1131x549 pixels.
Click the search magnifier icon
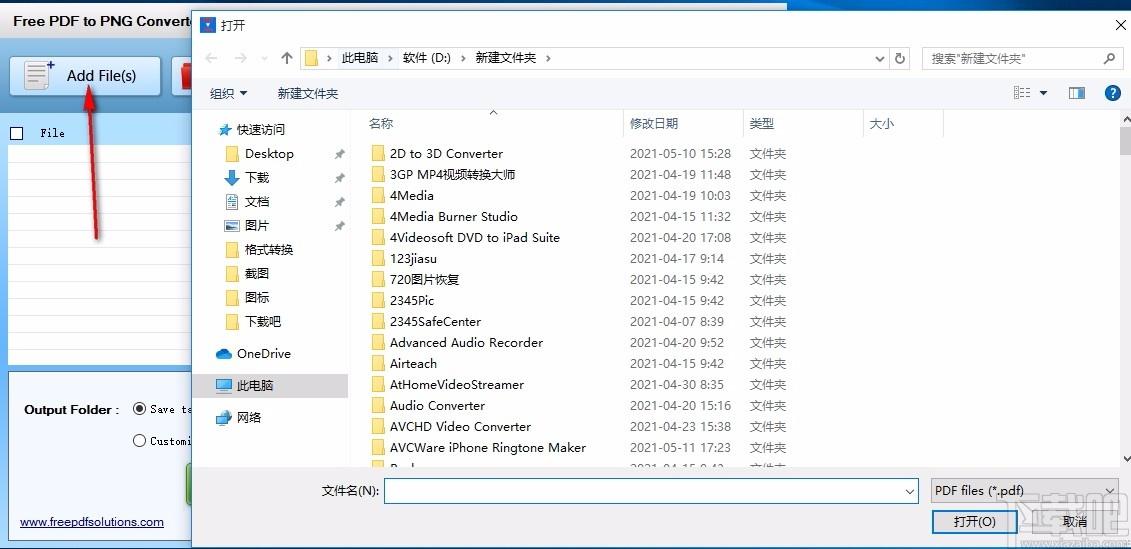point(1108,58)
